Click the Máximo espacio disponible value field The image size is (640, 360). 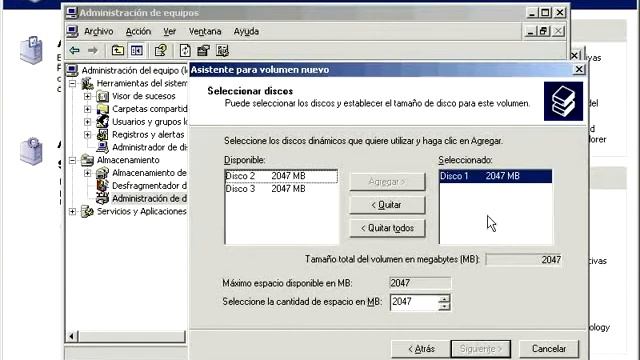420,283
